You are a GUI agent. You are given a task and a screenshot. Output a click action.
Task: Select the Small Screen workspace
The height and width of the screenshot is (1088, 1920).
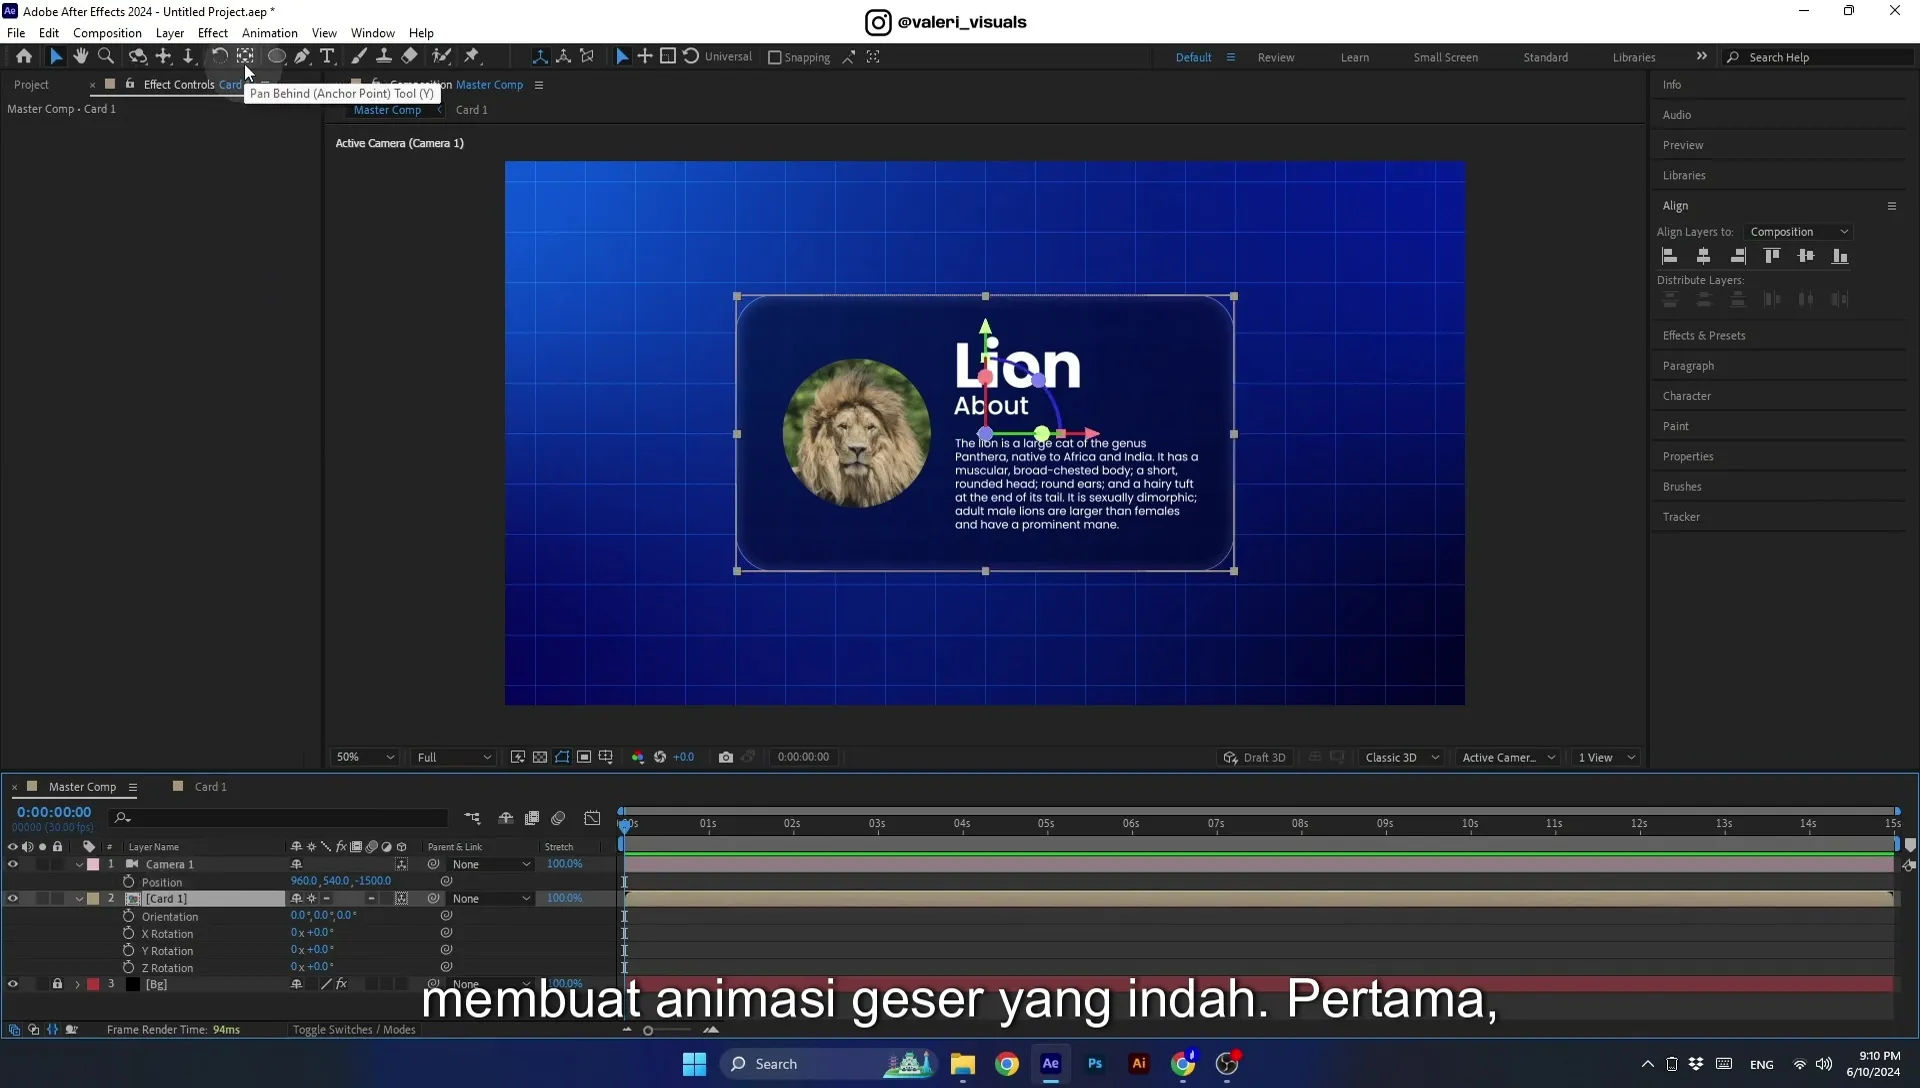(x=1445, y=58)
